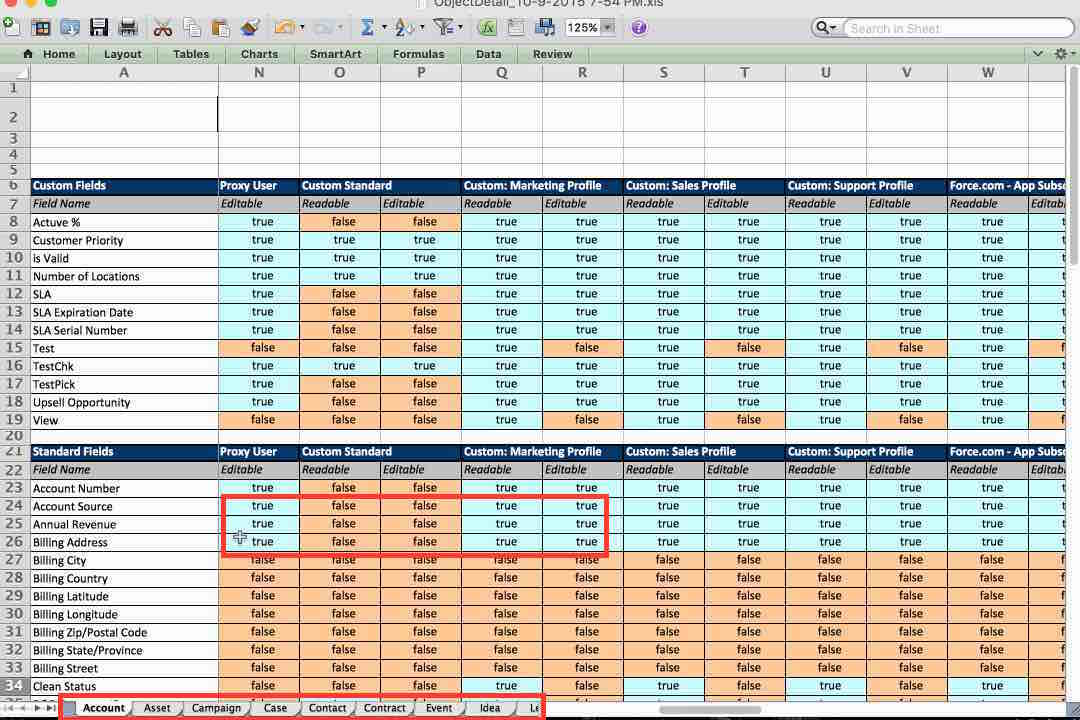Open the Undo history dropdown arrow

point(302,28)
